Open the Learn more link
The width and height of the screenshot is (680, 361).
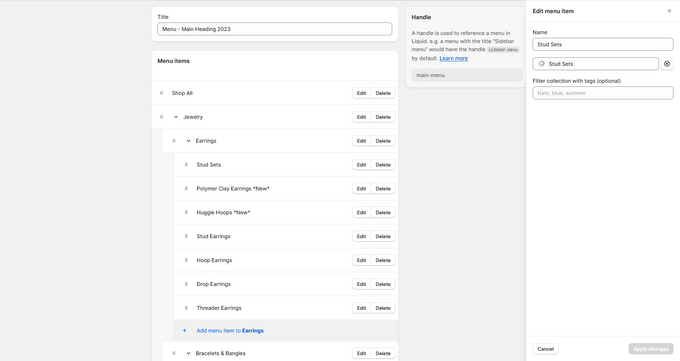[x=453, y=58]
